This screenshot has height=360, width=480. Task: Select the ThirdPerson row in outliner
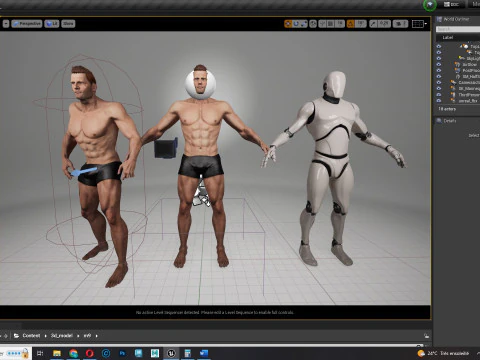pyautogui.click(x=458, y=95)
